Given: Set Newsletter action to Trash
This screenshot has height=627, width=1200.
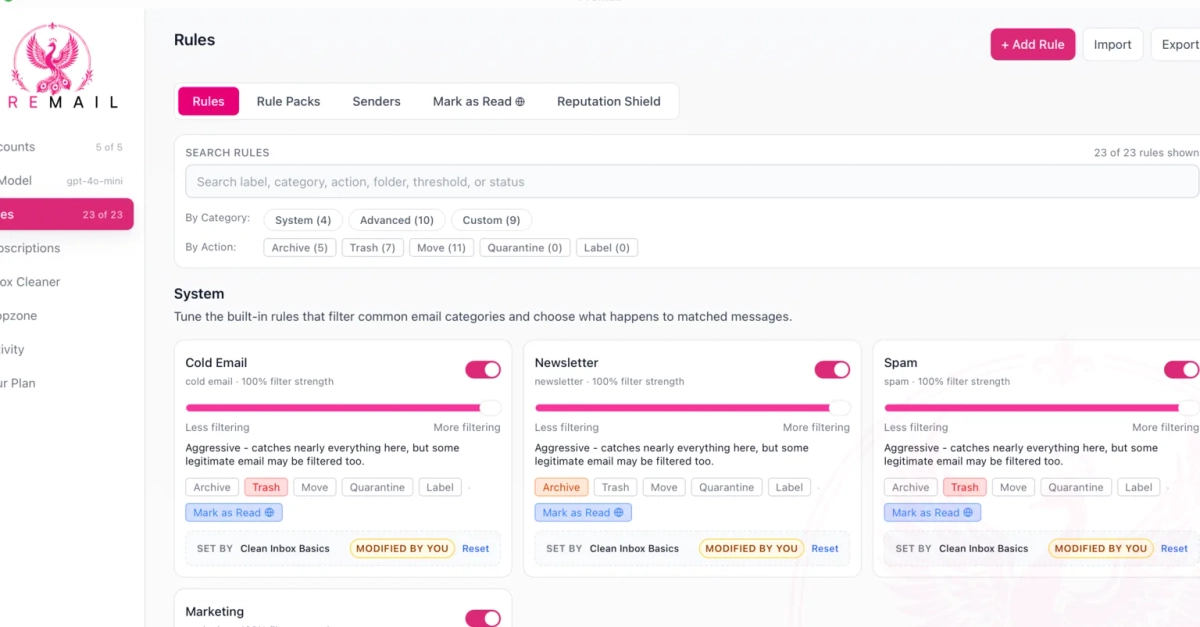Looking at the screenshot, I should point(615,488).
